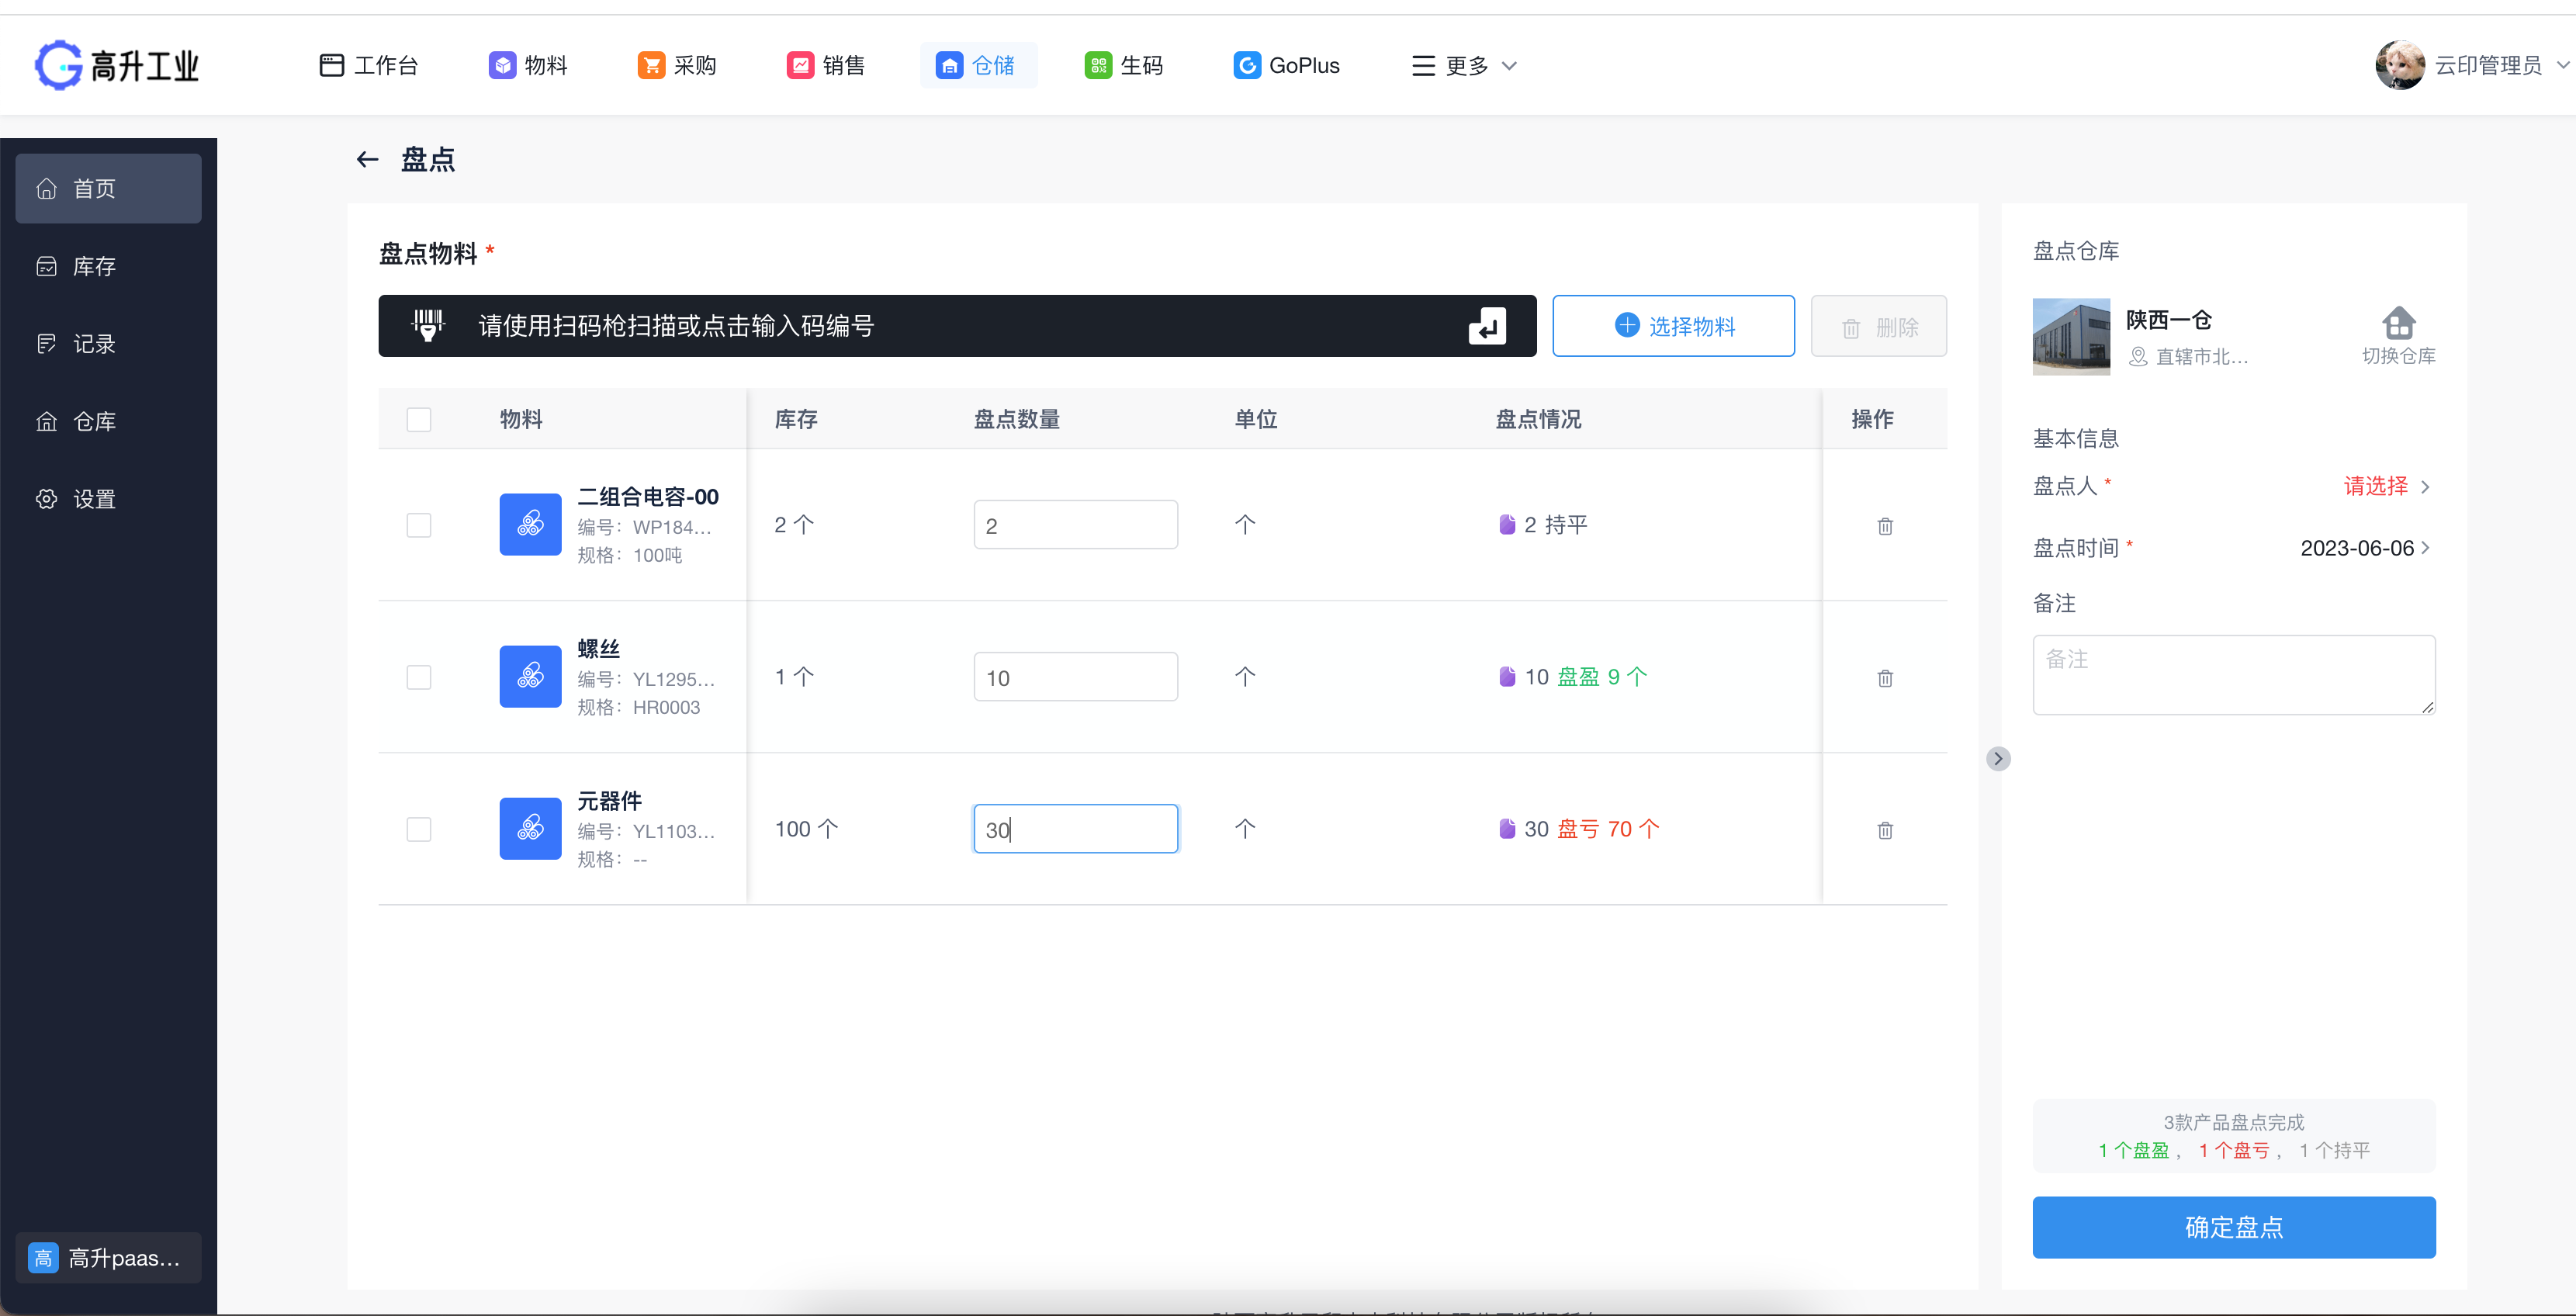The height and width of the screenshot is (1316, 2576).
Task: Select the 记录 sidebar menu item
Action: [108, 344]
